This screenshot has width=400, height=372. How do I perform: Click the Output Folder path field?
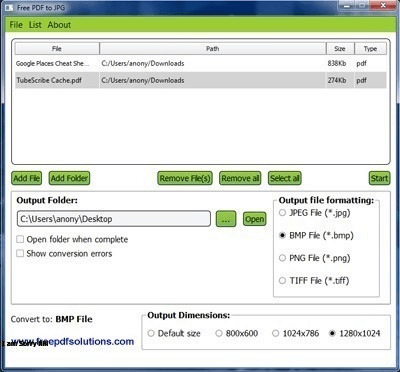[x=114, y=219]
